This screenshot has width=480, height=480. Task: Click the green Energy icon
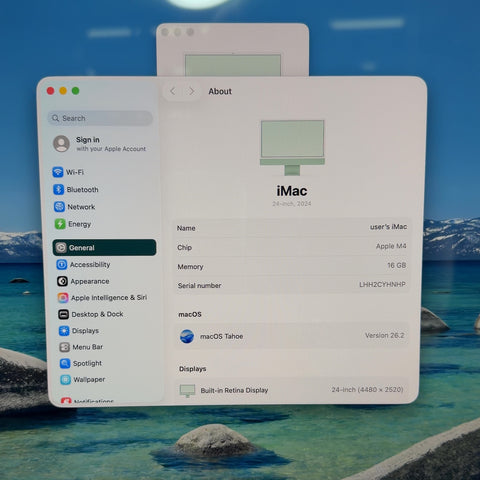(60, 224)
